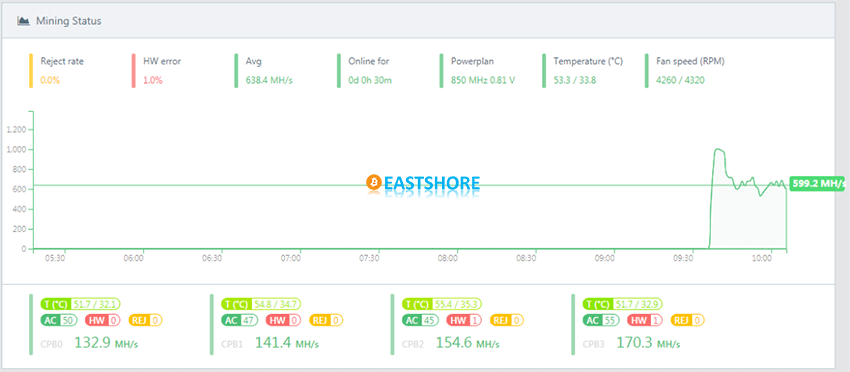Click the 599.2 MH/s chart tooltip label

pos(817,184)
